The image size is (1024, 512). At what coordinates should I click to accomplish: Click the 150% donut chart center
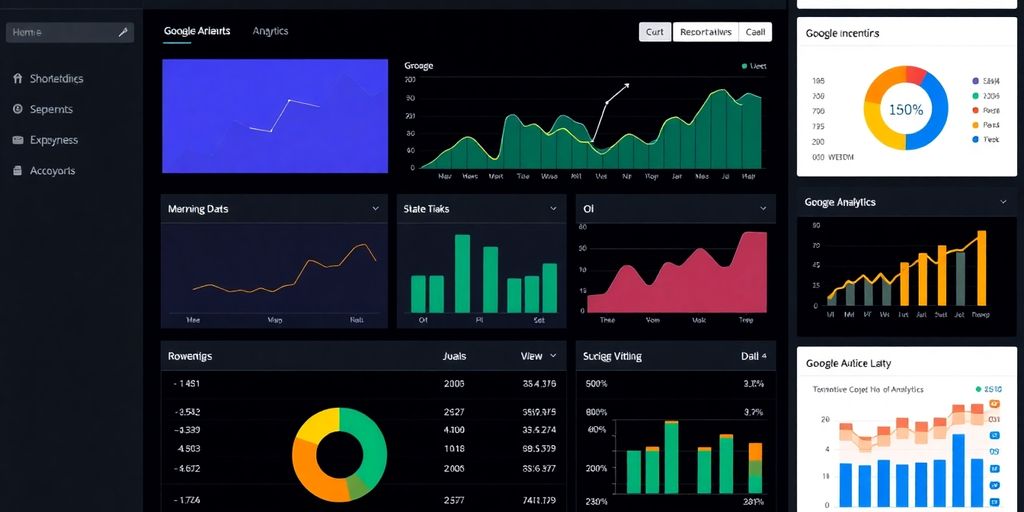[906, 110]
